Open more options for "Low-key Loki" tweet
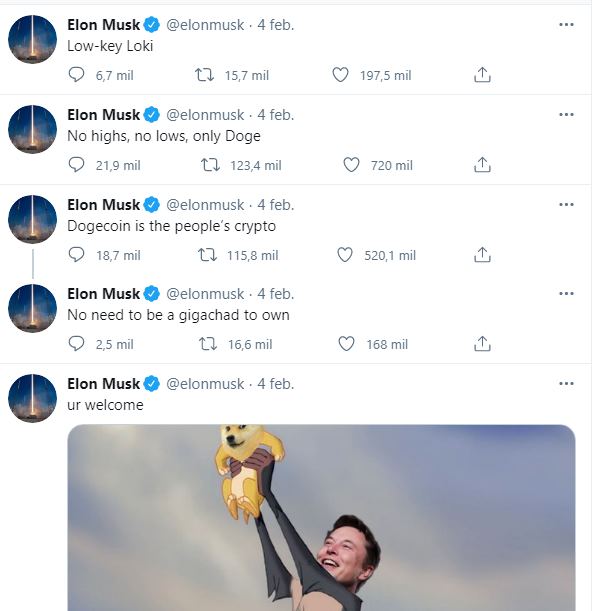 567,24
